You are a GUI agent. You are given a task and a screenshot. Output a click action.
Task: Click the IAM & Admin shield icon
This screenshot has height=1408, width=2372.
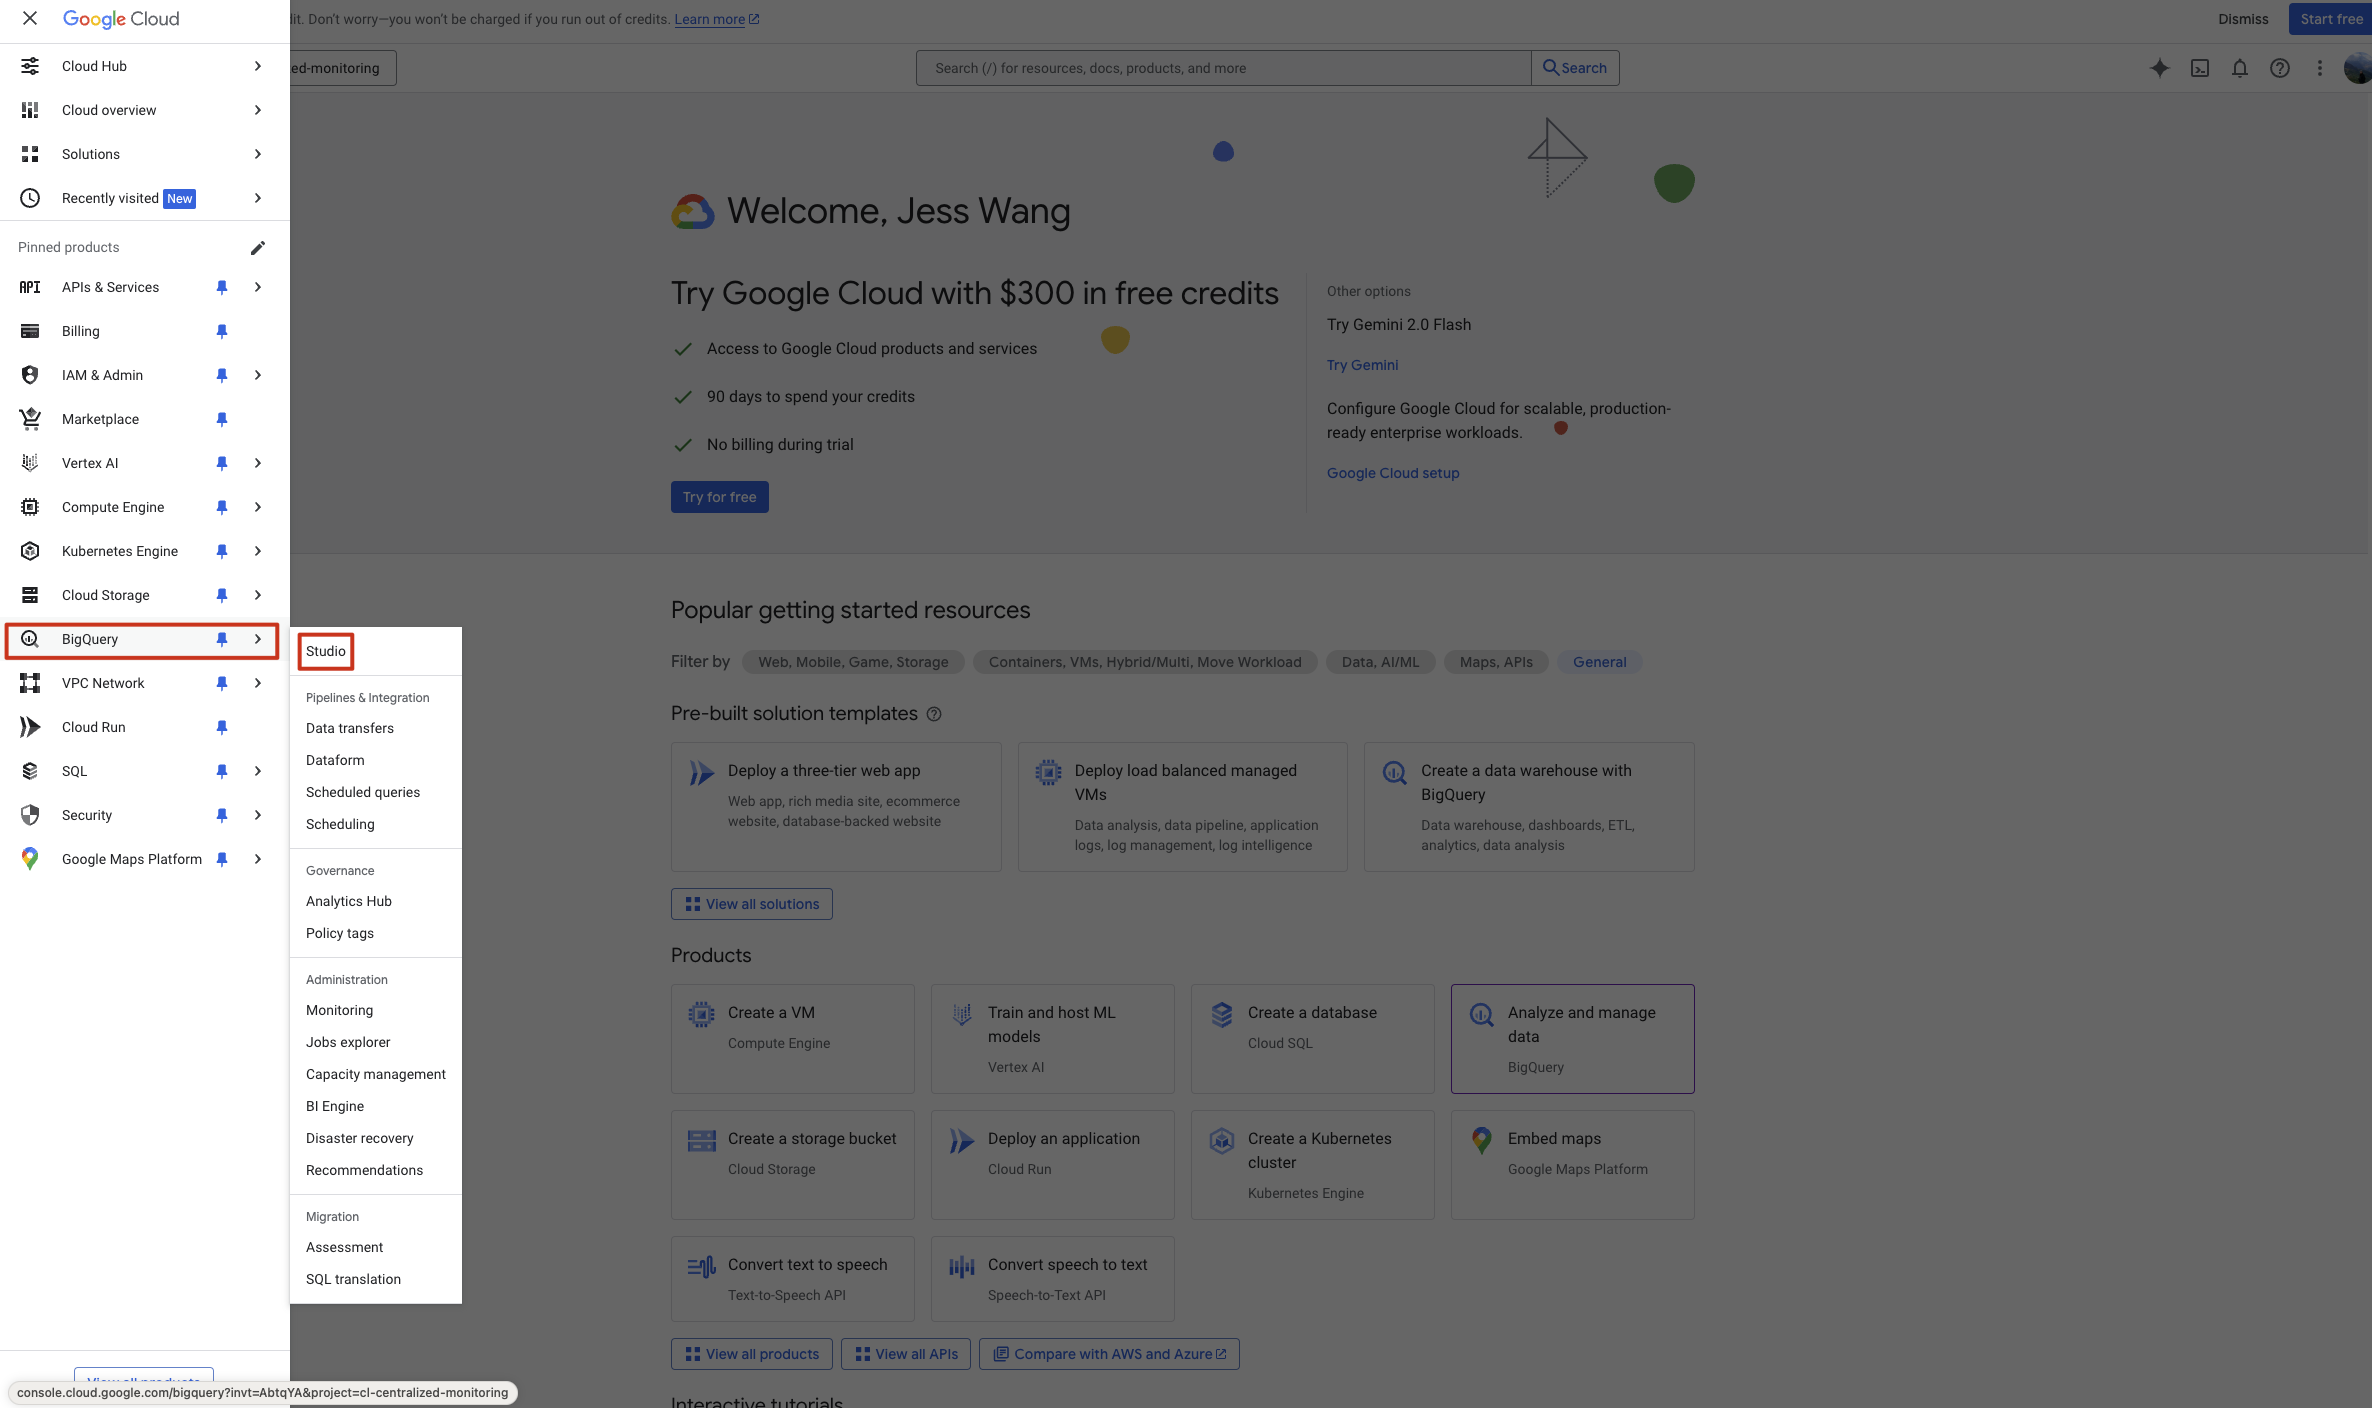click(30, 375)
